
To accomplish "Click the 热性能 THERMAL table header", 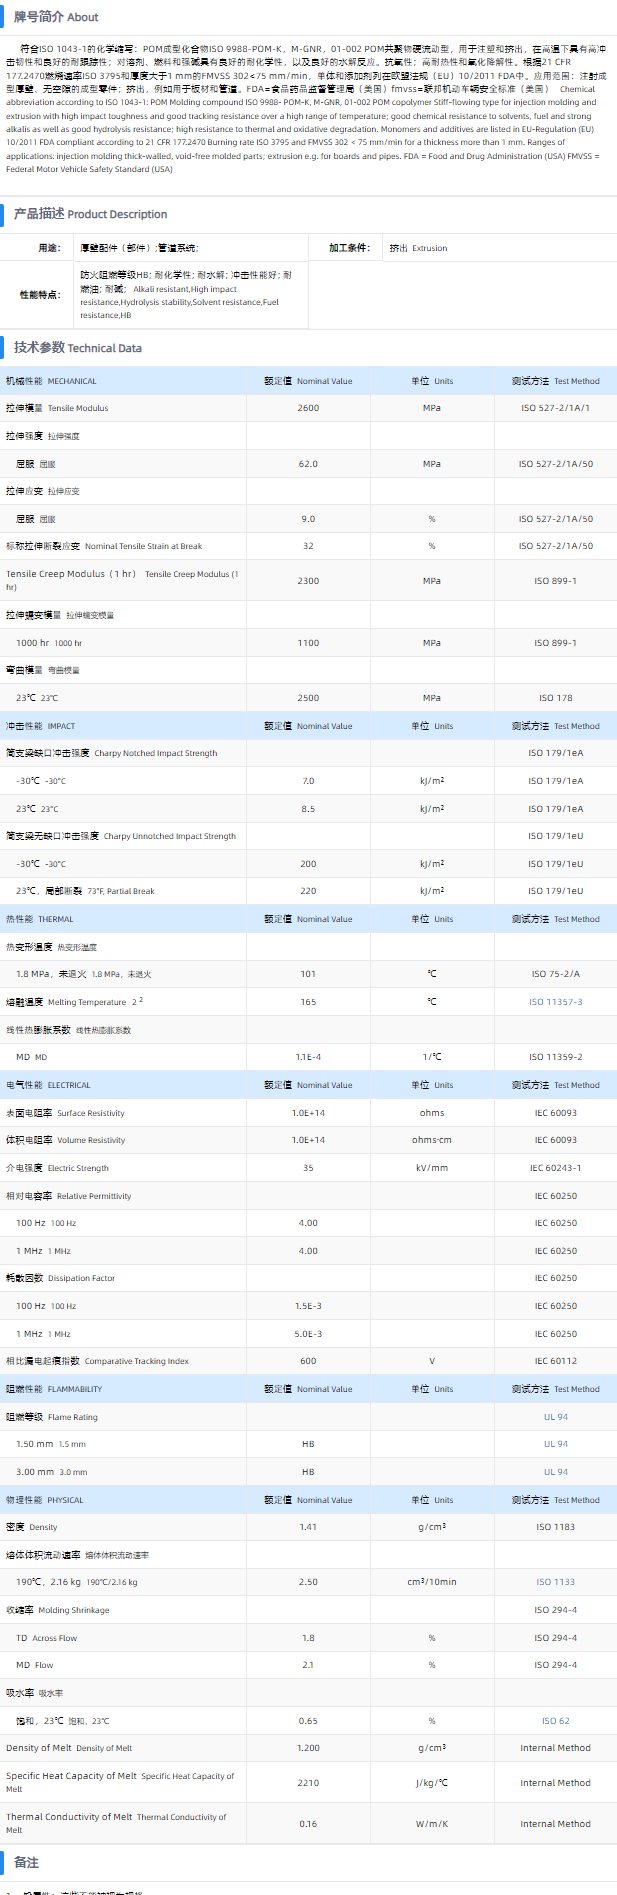I will (x=40, y=919).
